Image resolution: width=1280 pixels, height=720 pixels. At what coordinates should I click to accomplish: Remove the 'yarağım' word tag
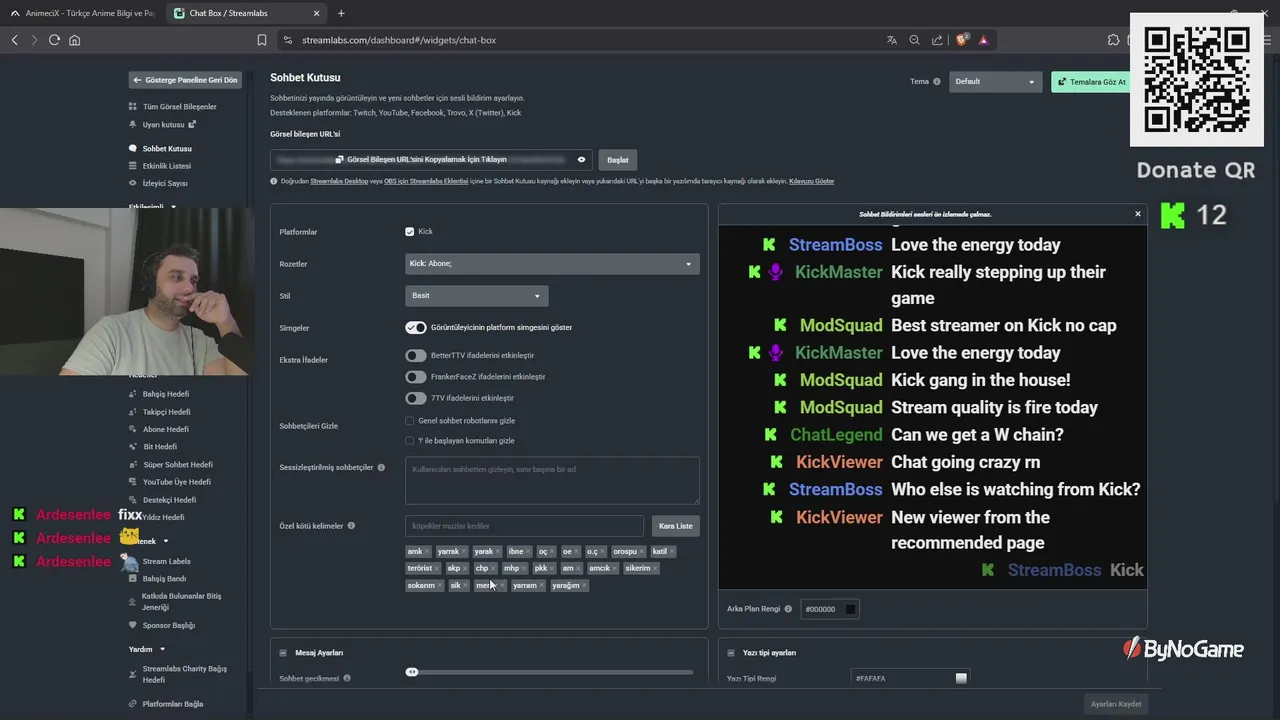585,585
